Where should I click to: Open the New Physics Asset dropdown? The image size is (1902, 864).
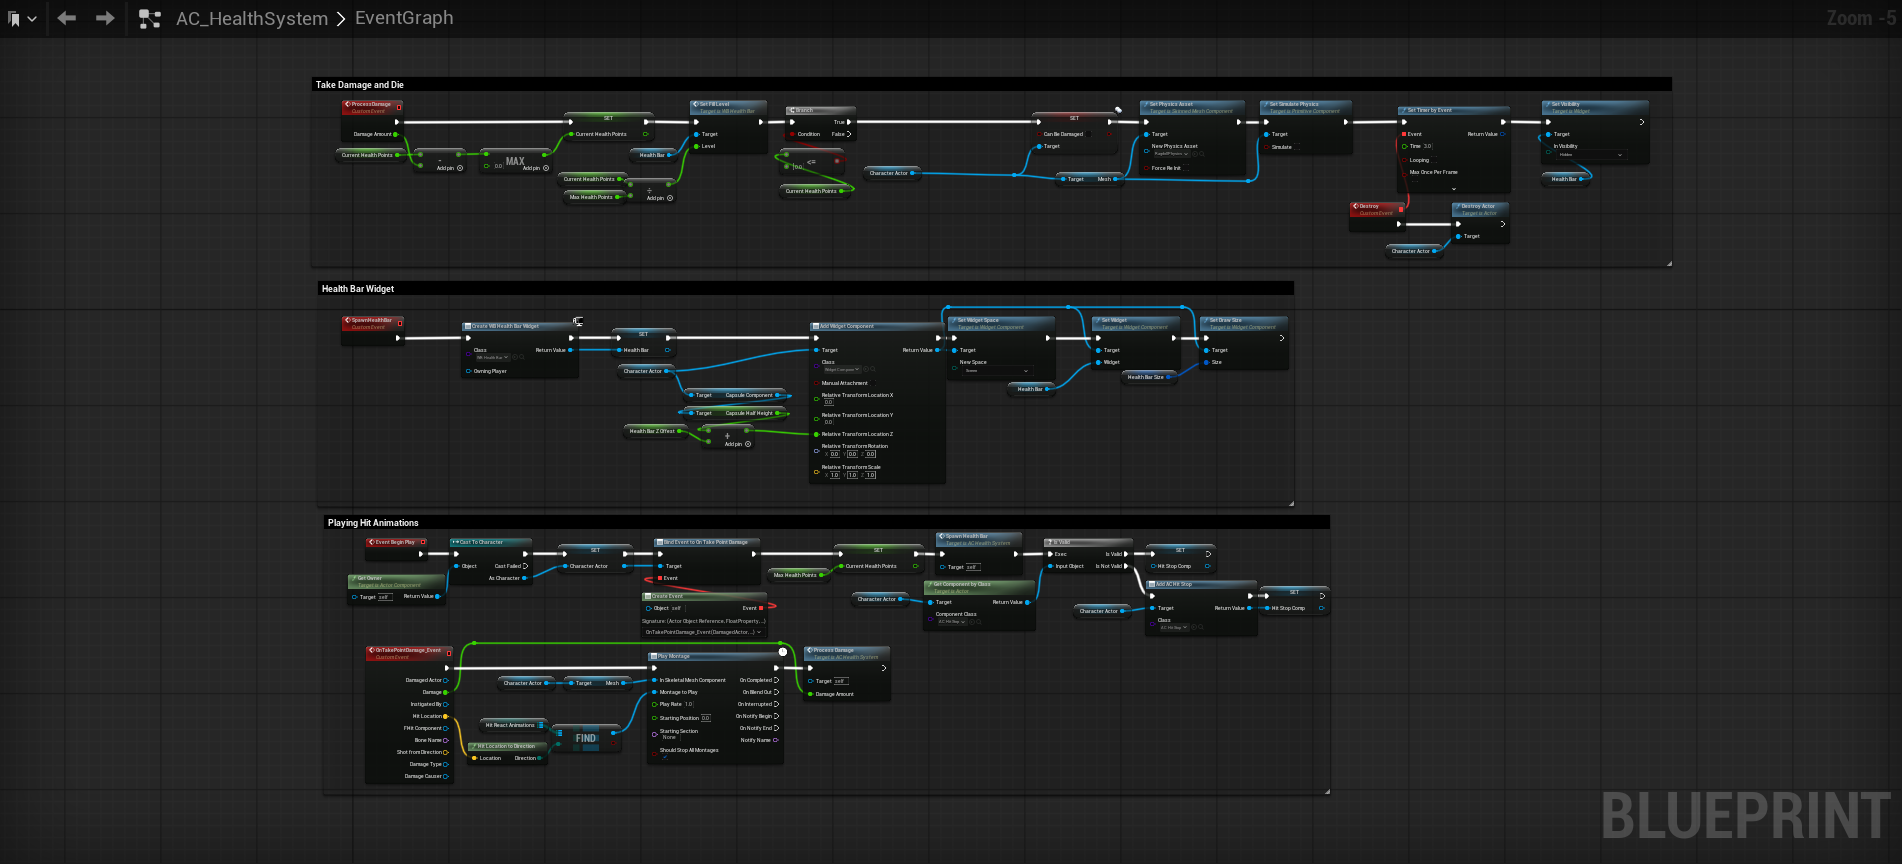coord(1171,154)
